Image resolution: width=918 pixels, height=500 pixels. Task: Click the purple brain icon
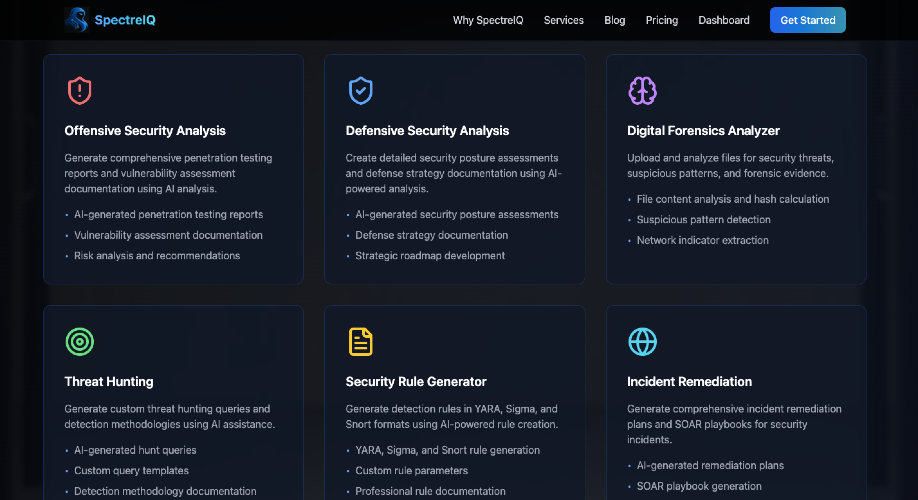pyautogui.click(x=642, y=91)
